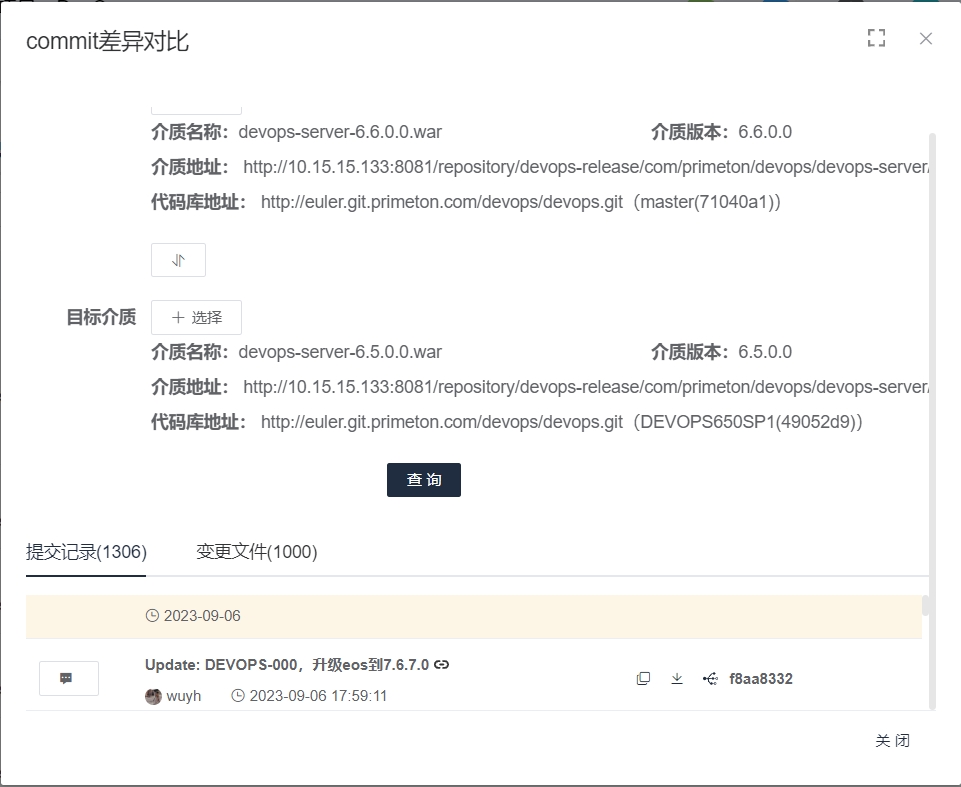Click the 6.6.0.0 artifact address URL

[586, 167]
